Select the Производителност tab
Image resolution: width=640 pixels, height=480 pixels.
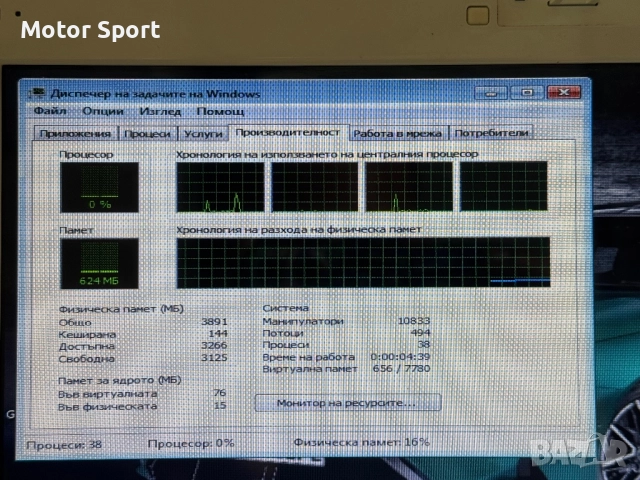click(x=288, y=132)
